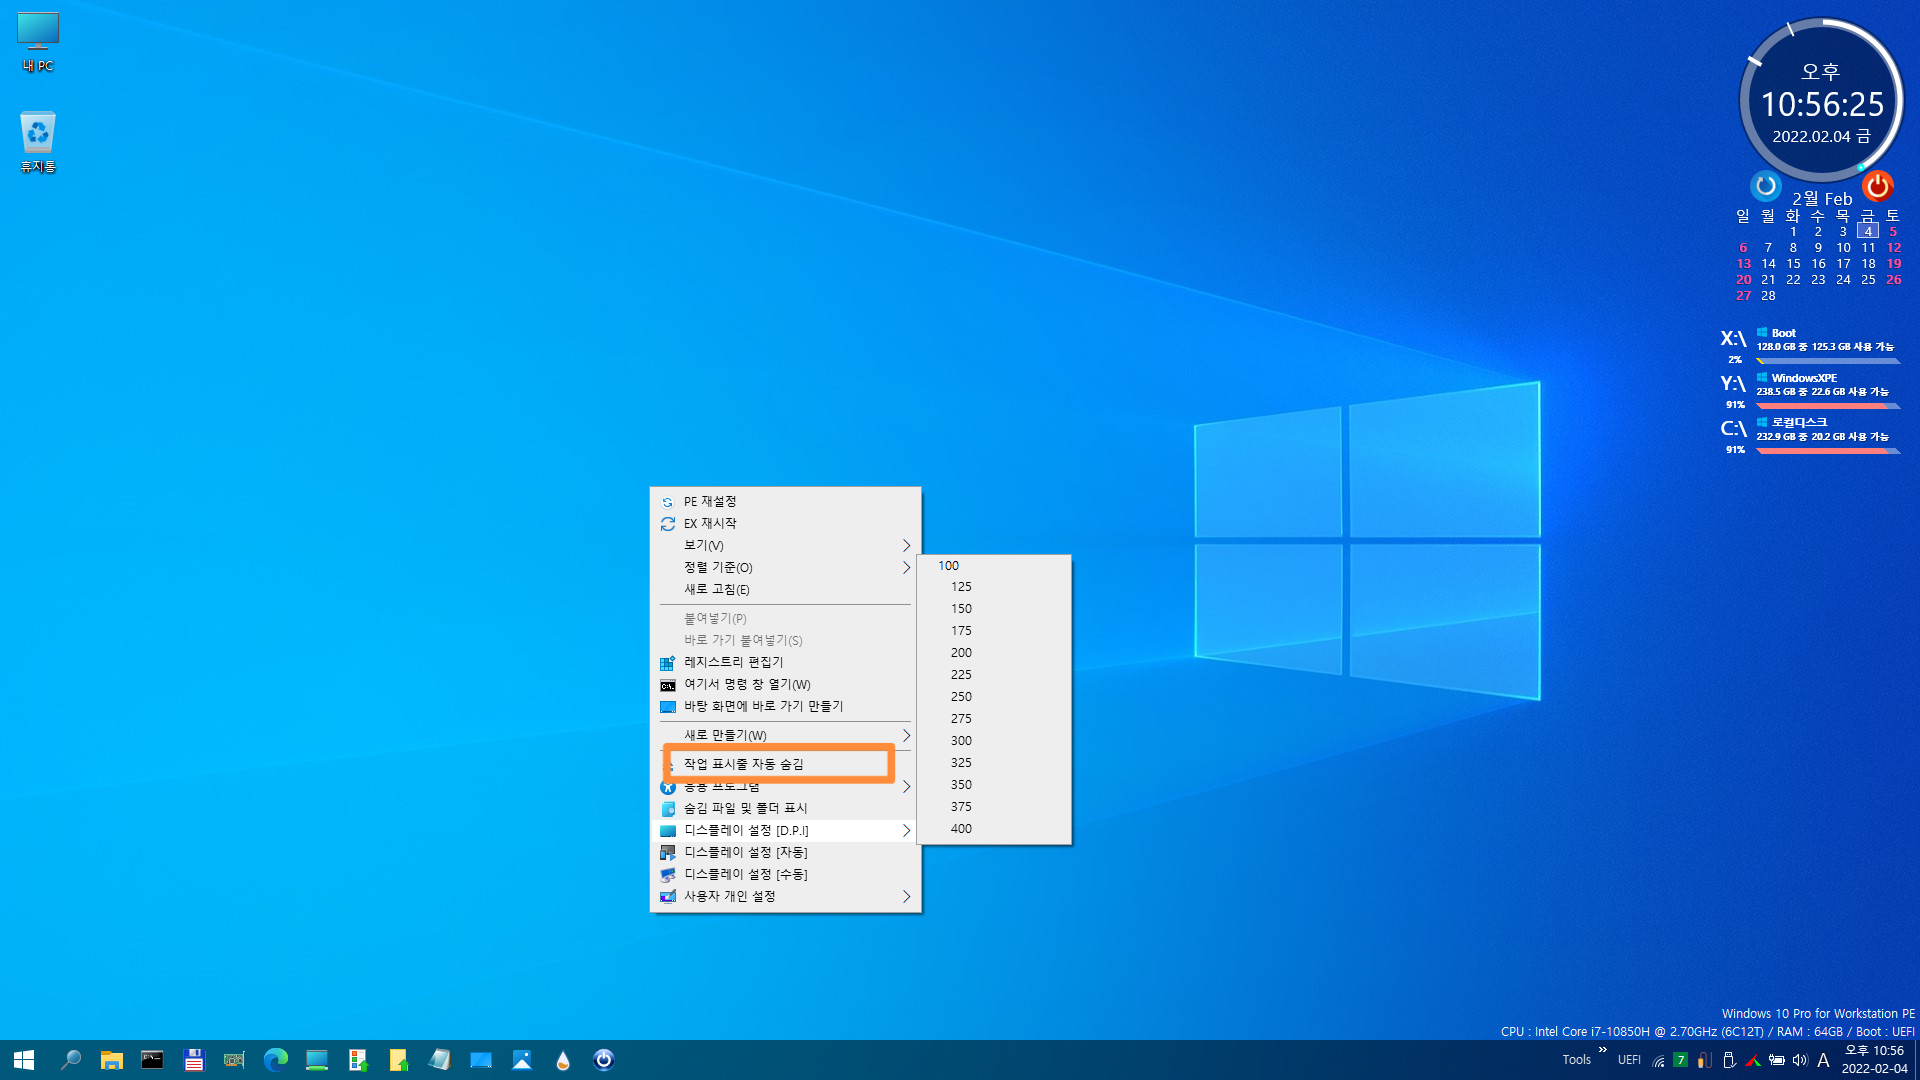
Task: Select 새로 고침(E) menu entry
Action: tap(785, 590)
